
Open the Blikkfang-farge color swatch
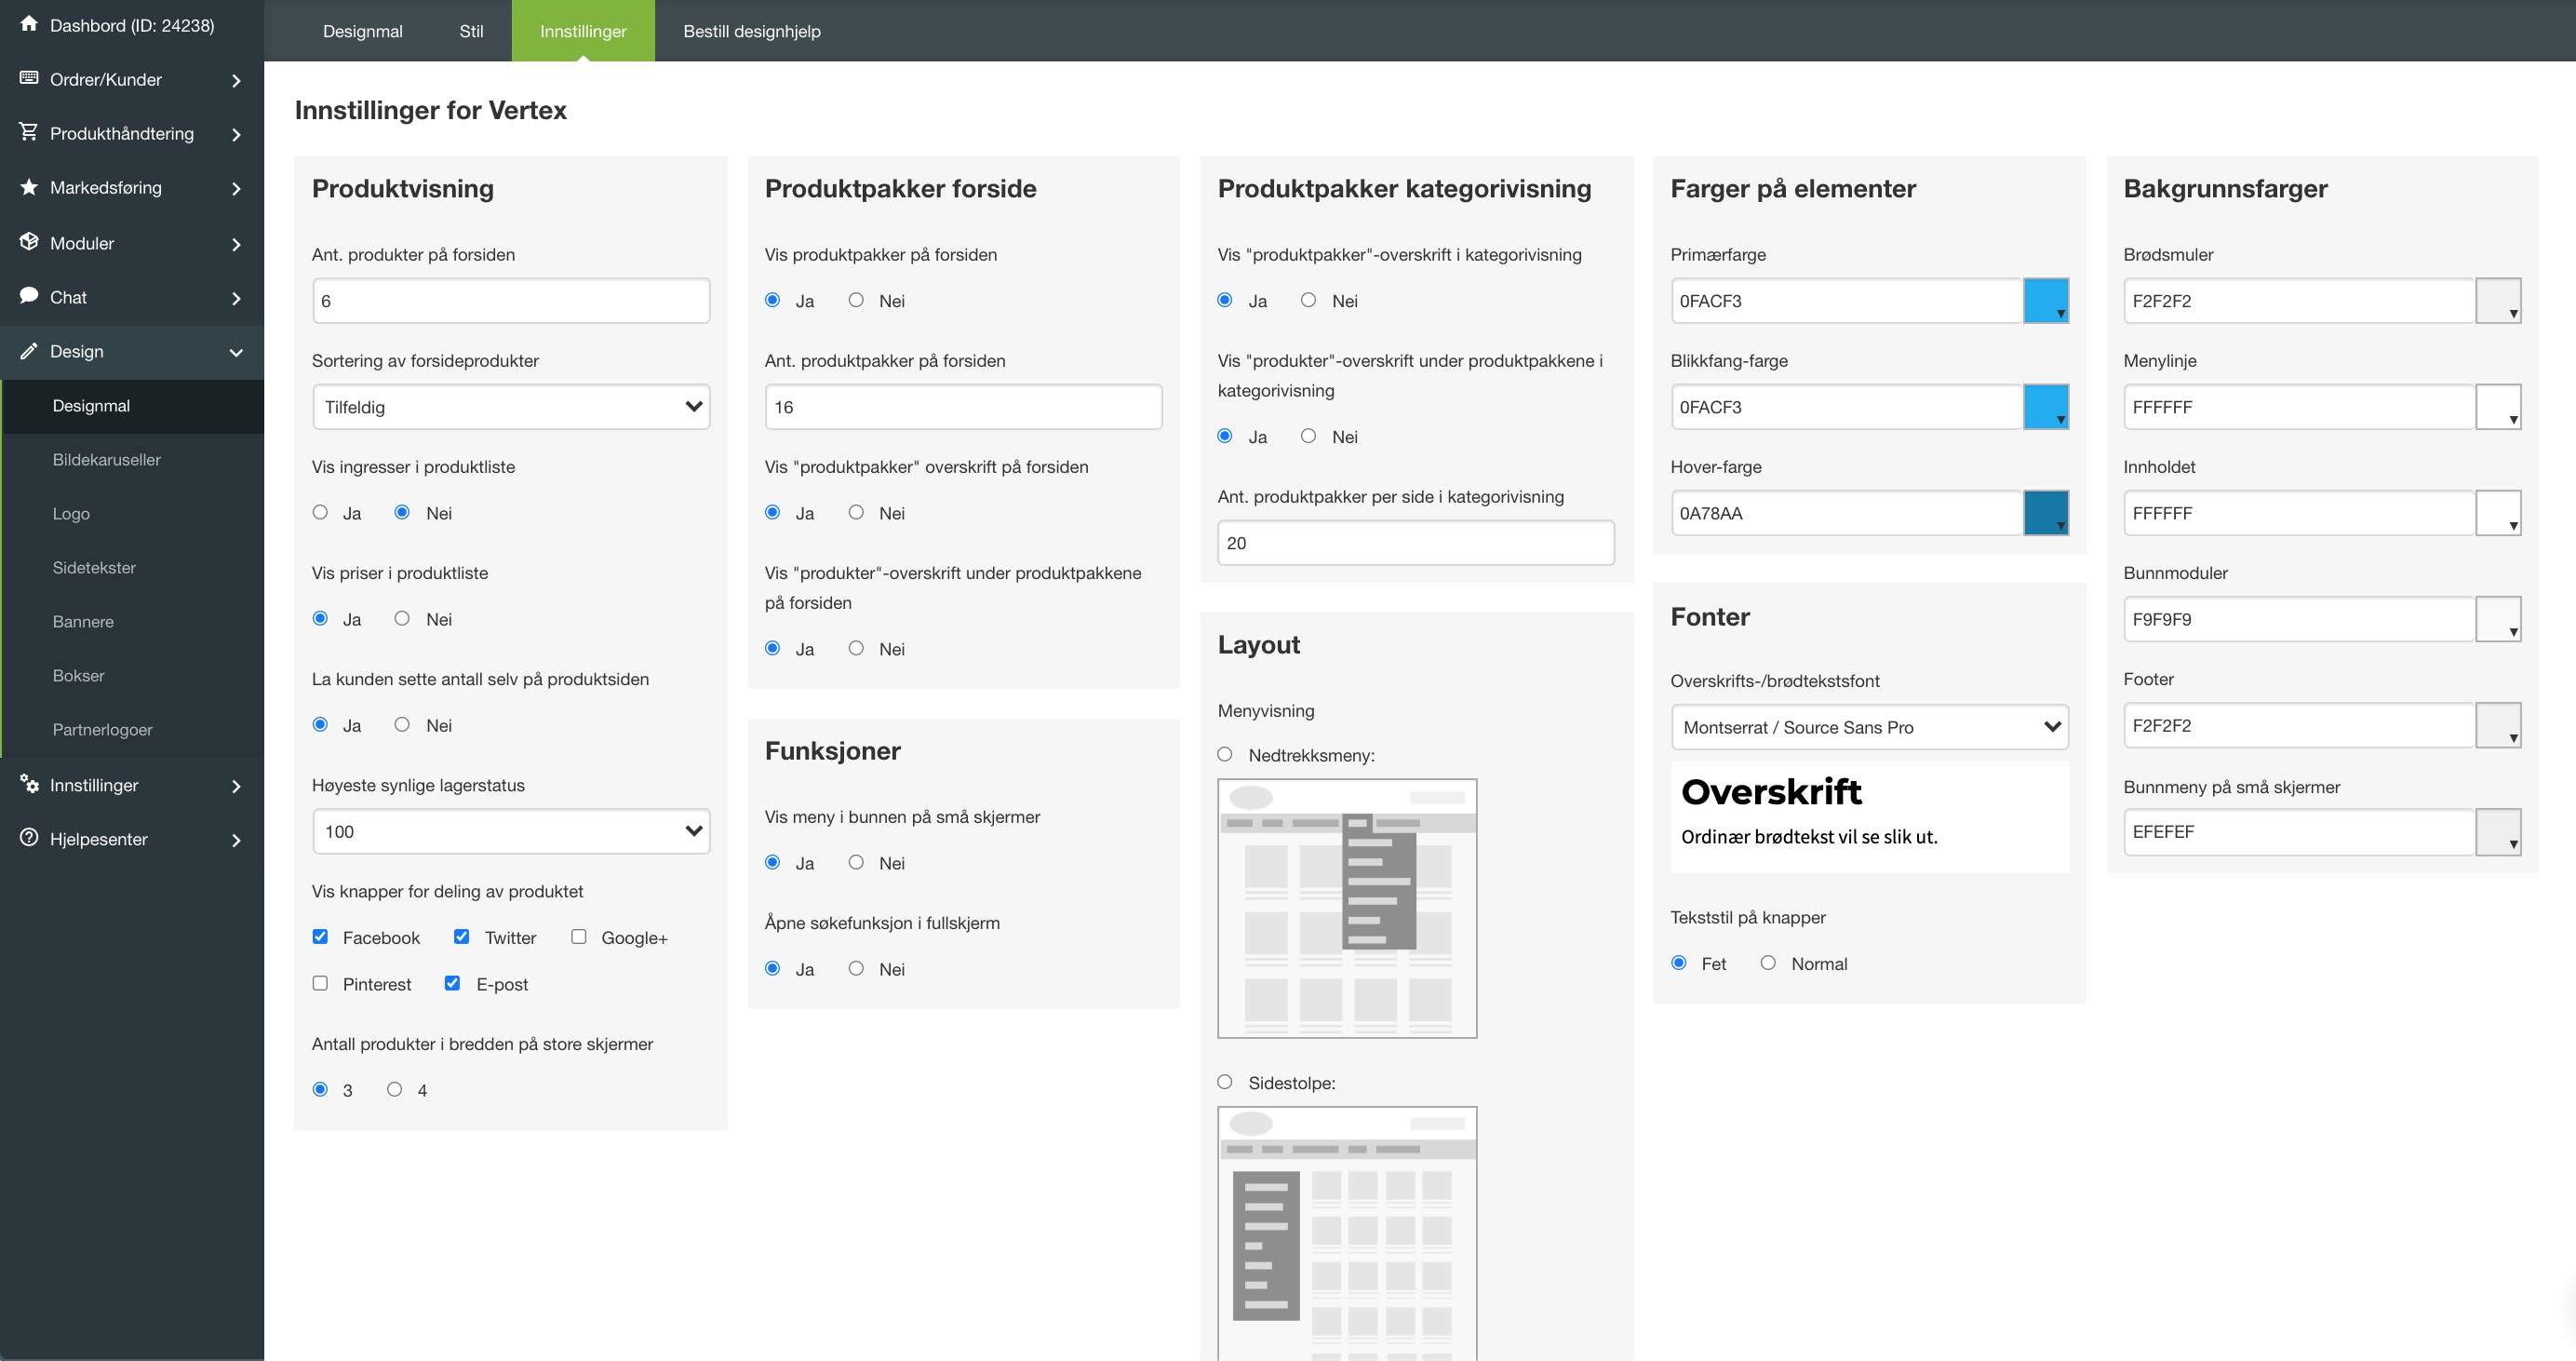(x=2045, y=407)
